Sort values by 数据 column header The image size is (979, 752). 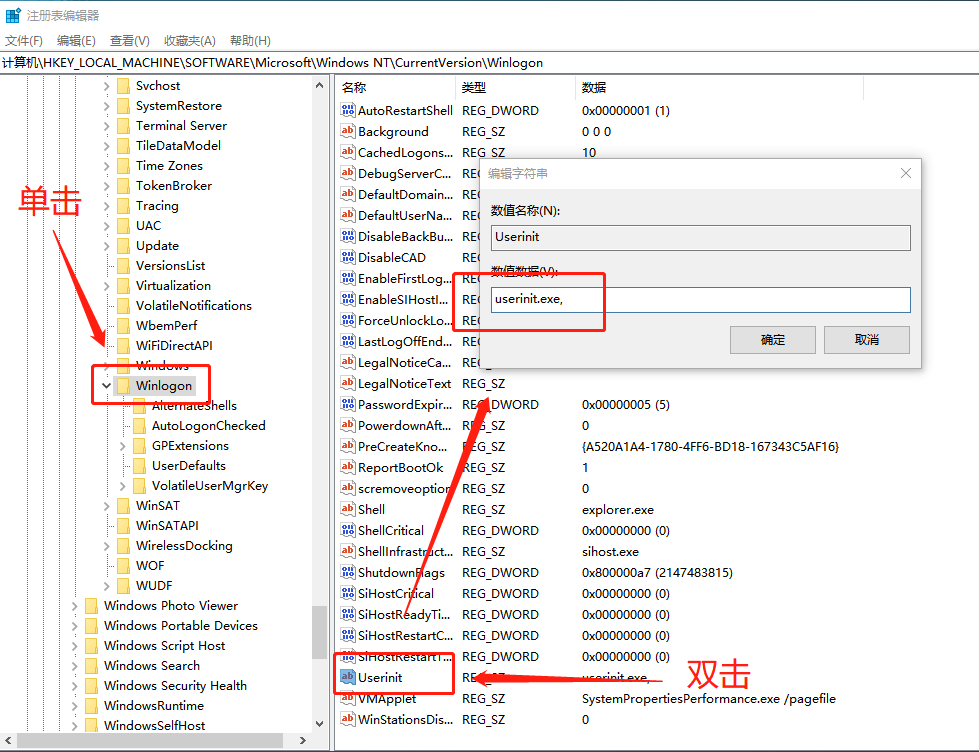[719, 87]
